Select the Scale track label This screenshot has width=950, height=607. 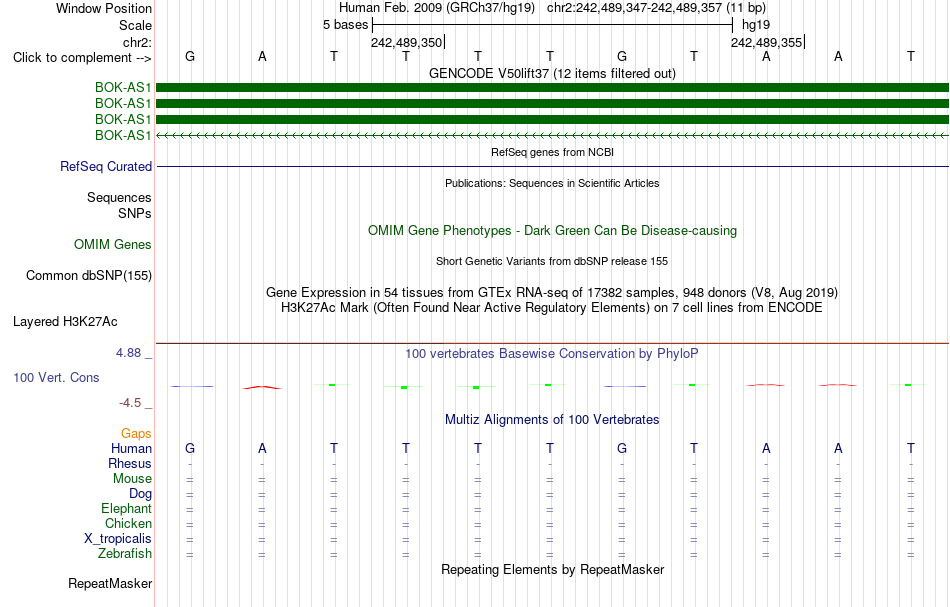coord(135,25)
